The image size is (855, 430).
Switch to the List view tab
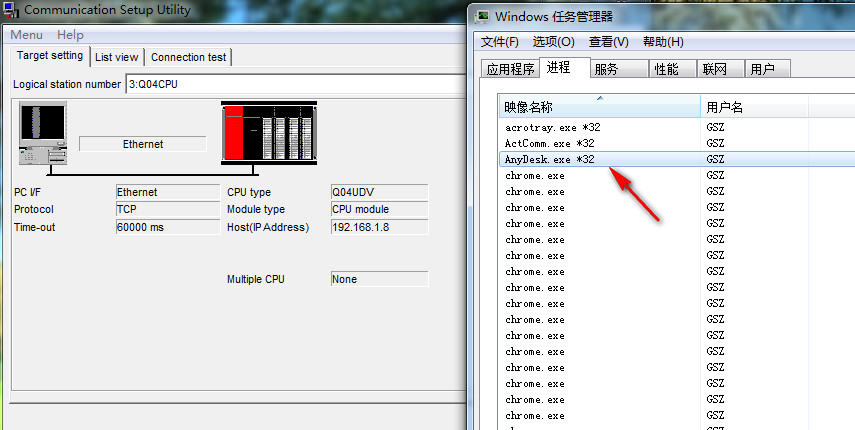coord(117,57)
